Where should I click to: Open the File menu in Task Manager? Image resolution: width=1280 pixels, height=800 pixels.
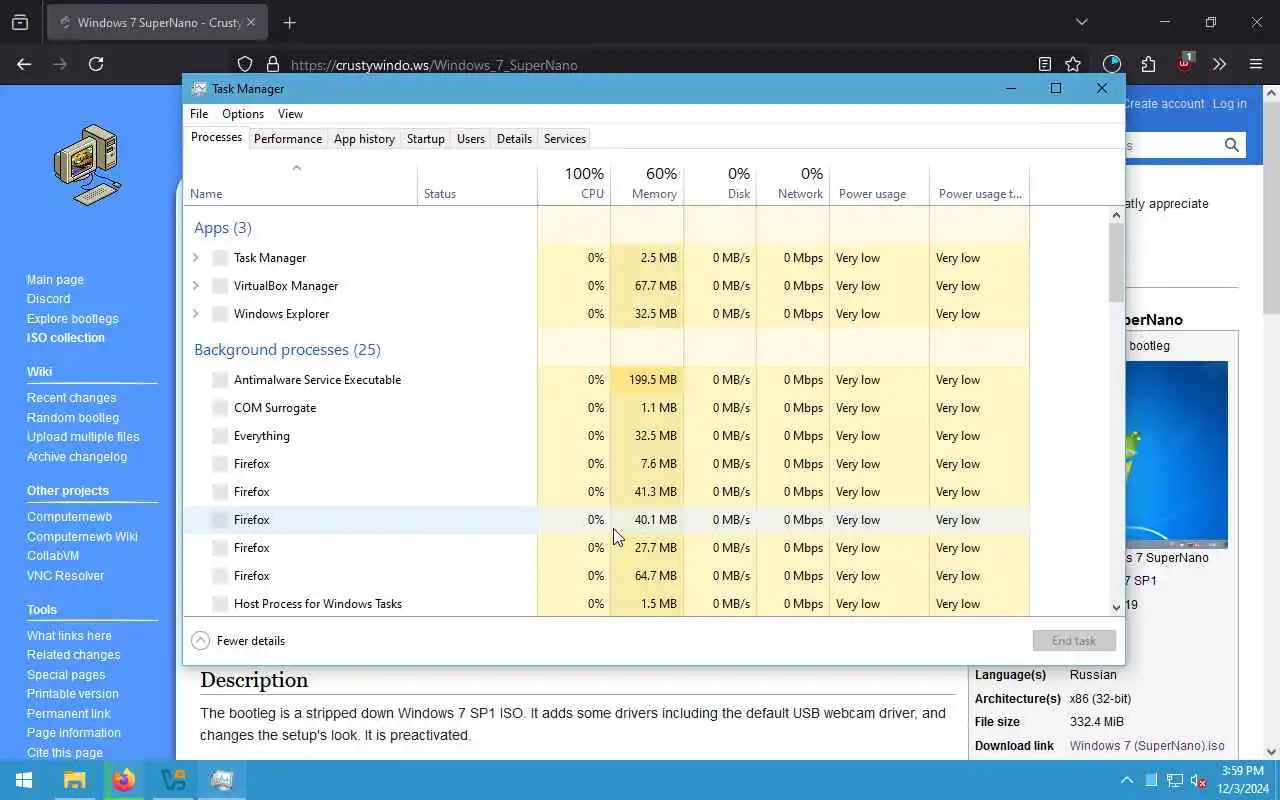(199, 114)
